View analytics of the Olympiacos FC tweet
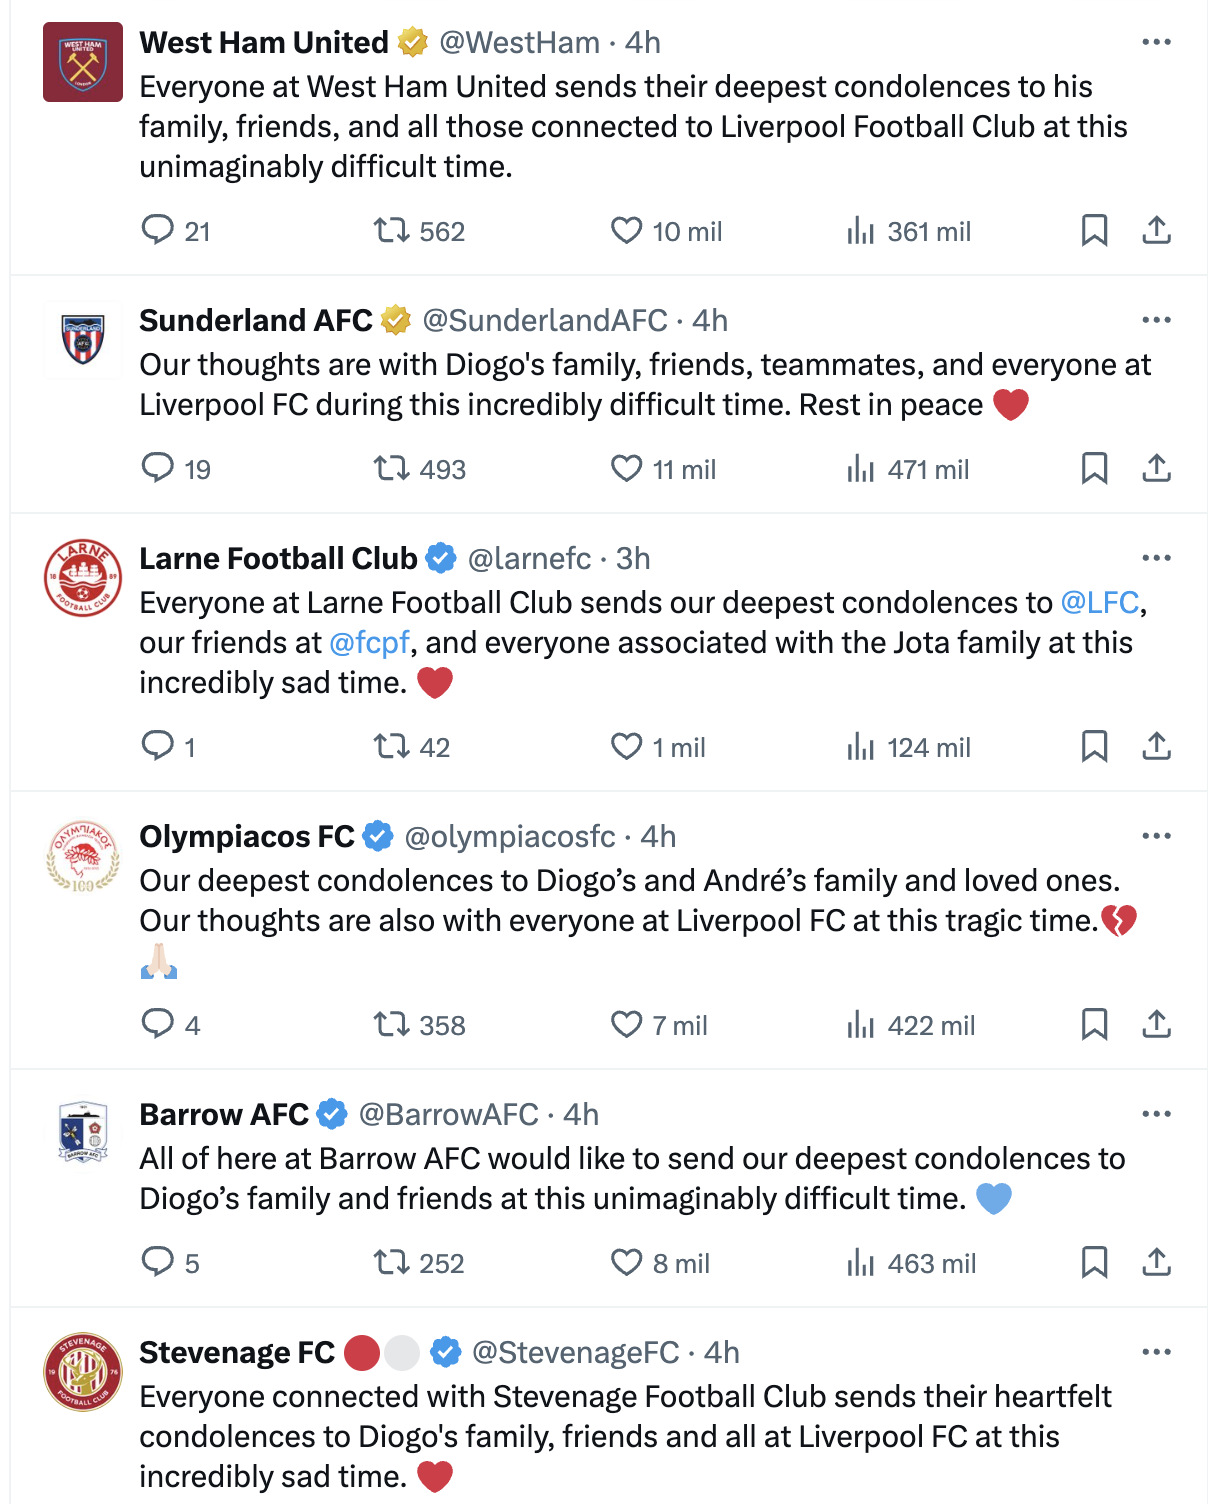1208x1504 pixels. click(x=860, y=1025)
